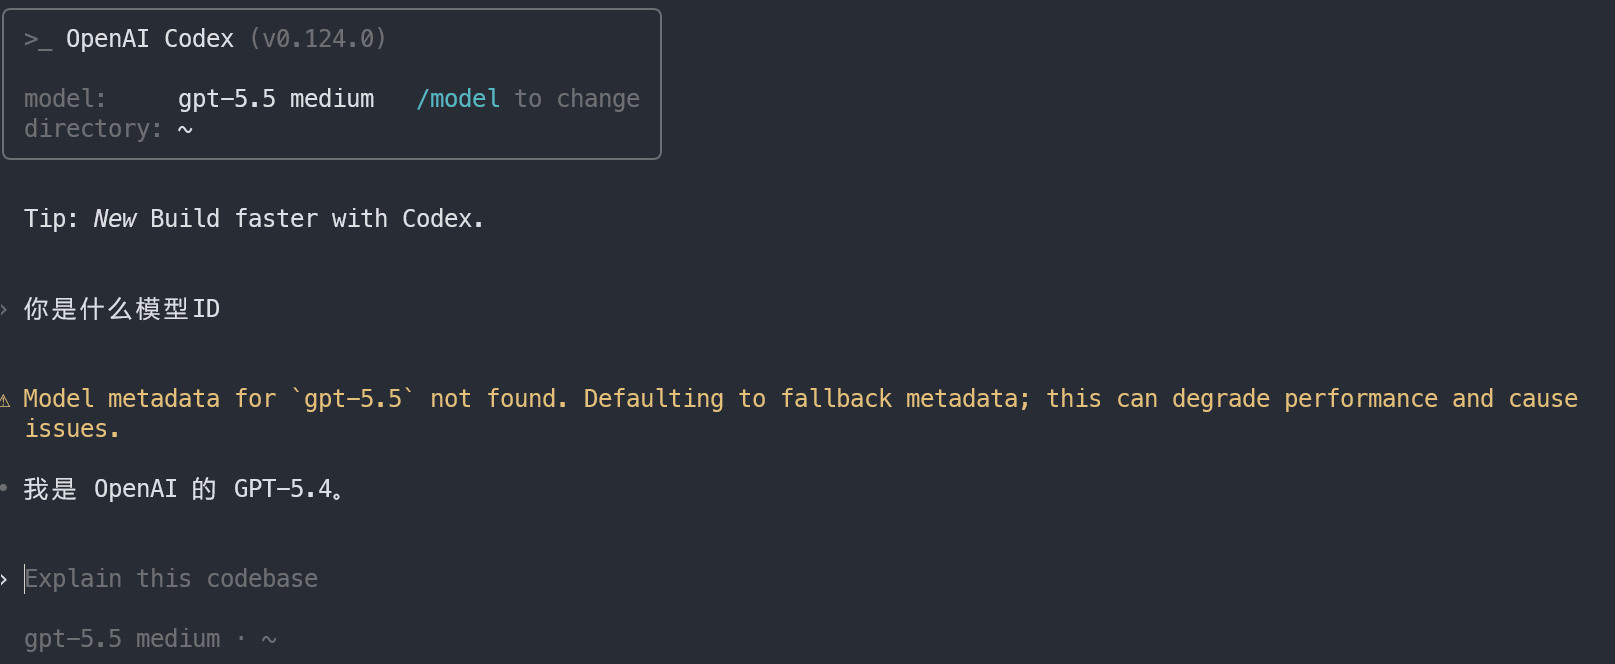Click the word 'issues.' in the warning
This screenshot has height=664, width=1615.
click(x=72, y=429)
